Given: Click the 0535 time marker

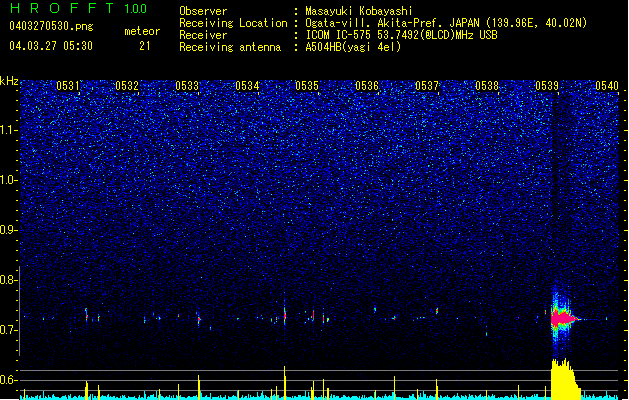Looking at the screenshot, I should coord(307,85).
